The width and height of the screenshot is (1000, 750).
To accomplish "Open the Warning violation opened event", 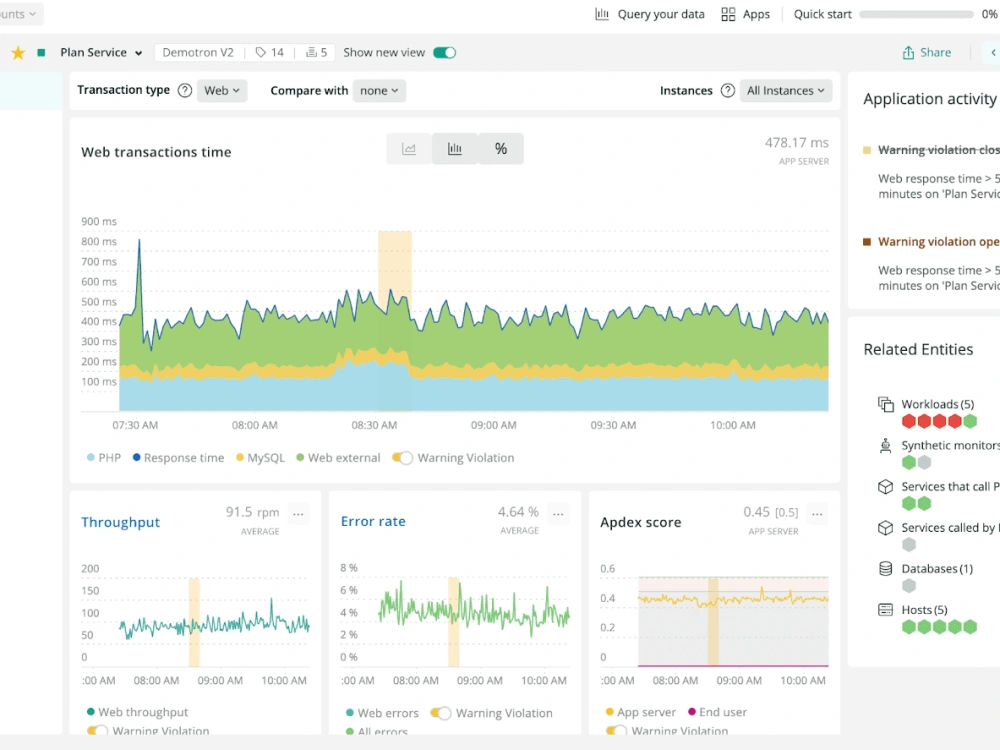I will coord(938,242).
